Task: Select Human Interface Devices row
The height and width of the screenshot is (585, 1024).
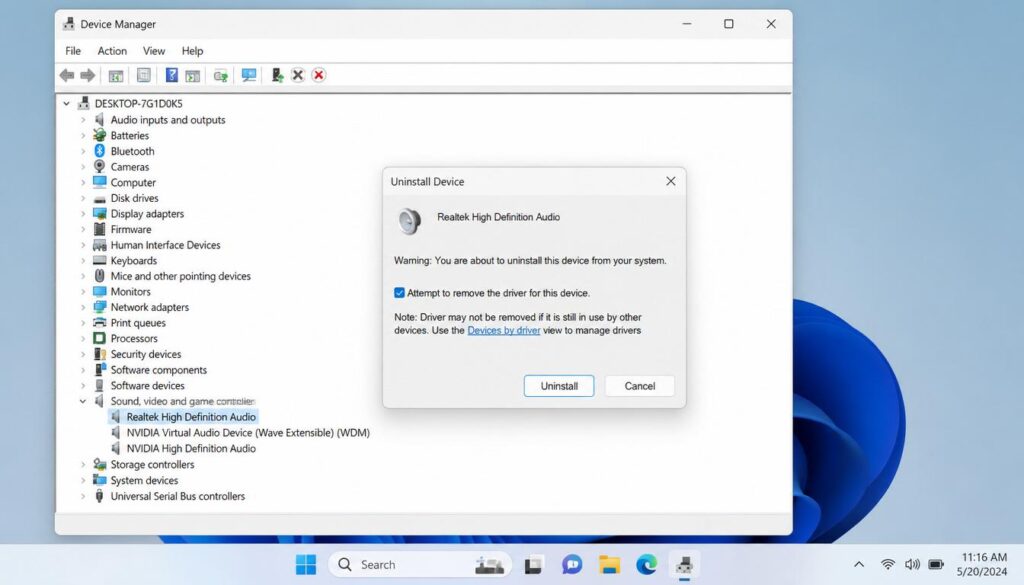Action: (x=165, y=245)
